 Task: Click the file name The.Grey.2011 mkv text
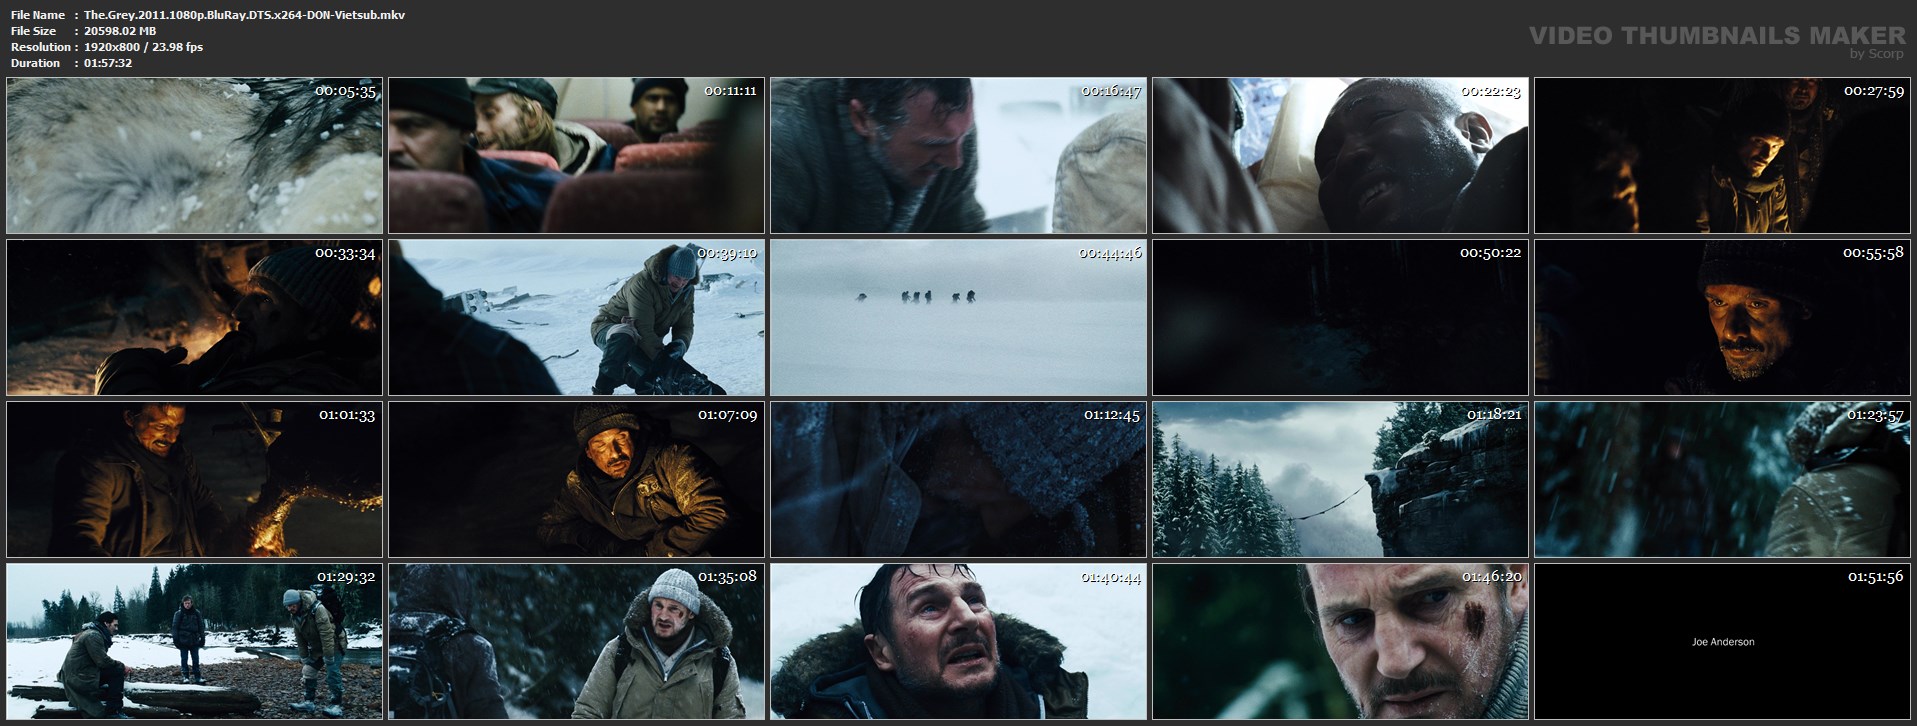coord(244,15)
